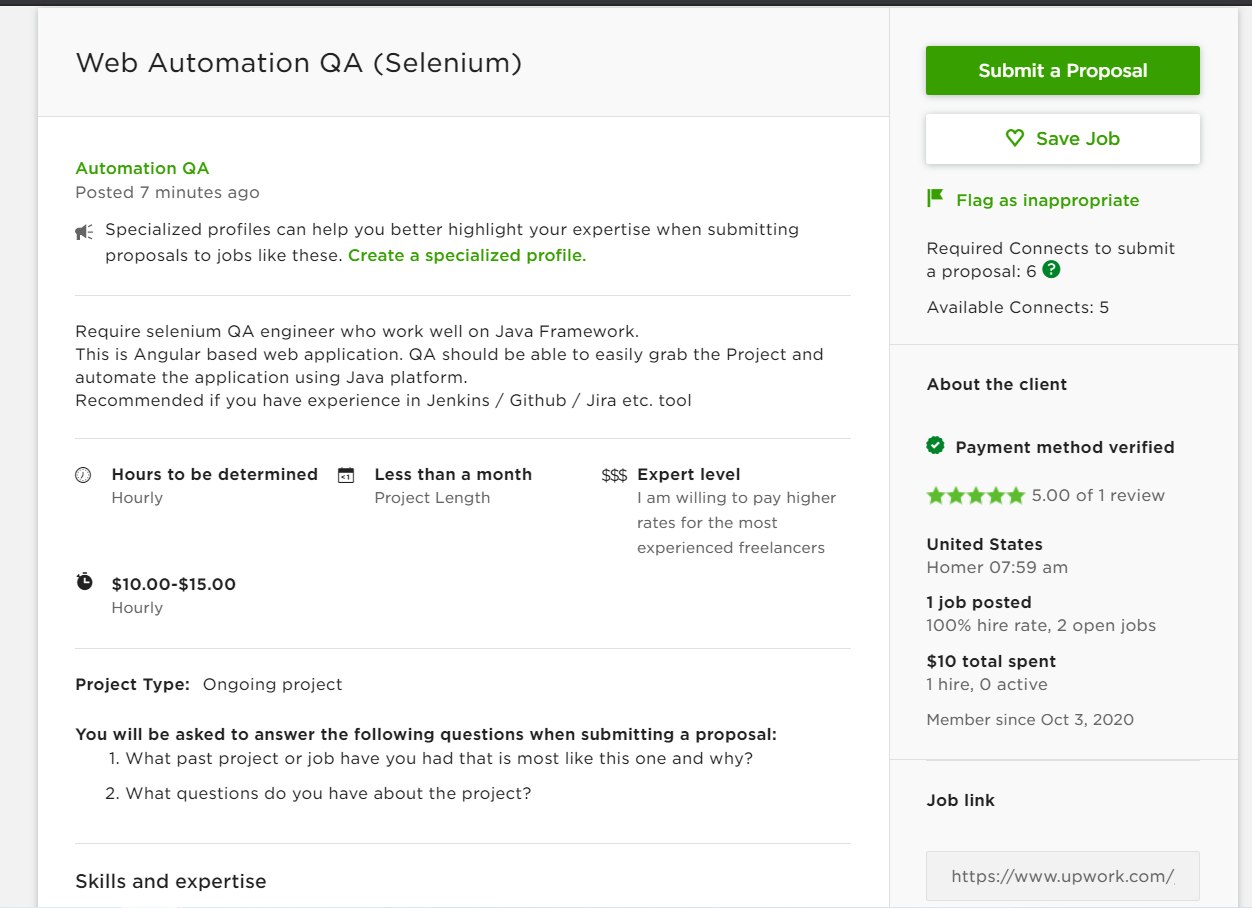
Task: Click the heart icon on Save Job
Action: pyautogui.click(x=1014, y=138)
